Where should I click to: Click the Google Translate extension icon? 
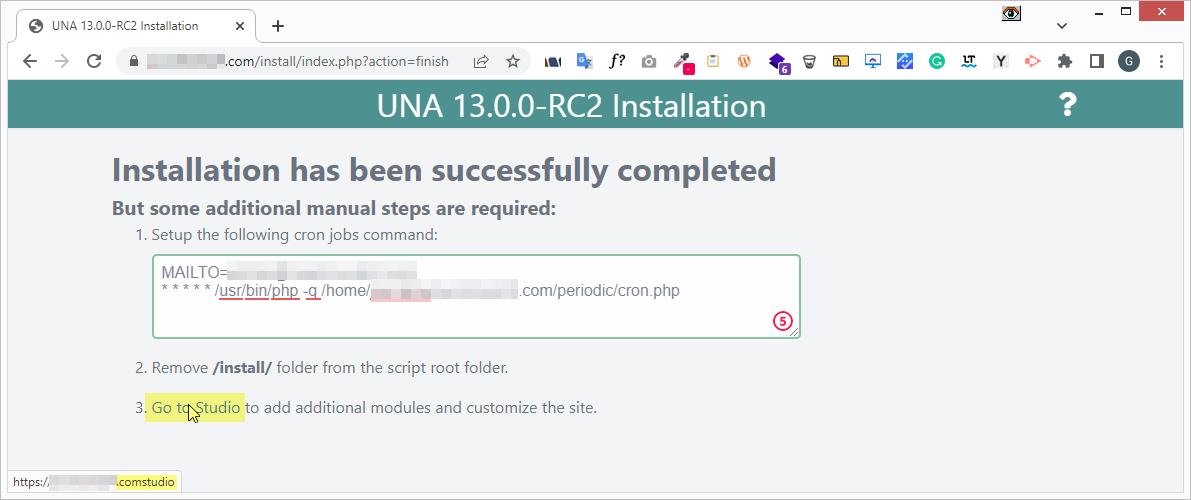[x=585, y=61]
